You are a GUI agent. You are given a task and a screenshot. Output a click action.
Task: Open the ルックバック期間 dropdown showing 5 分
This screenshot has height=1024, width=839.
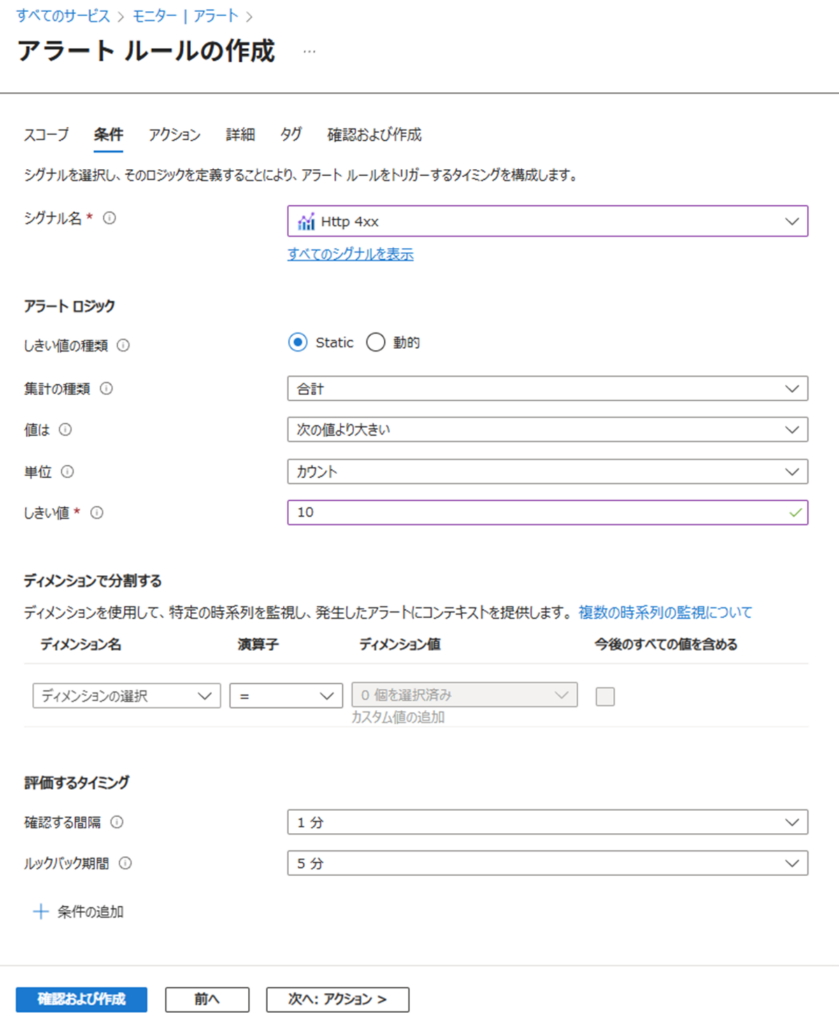coord(547,863)
